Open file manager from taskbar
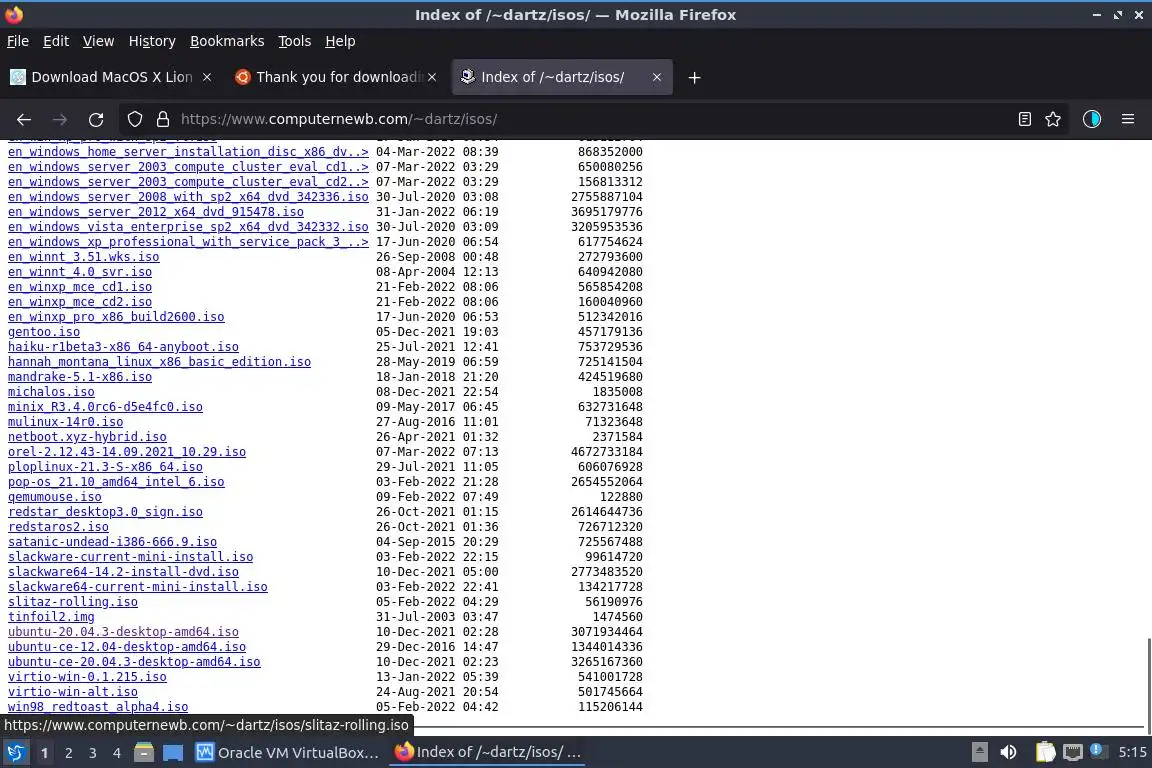This screenshot has width=1152, height=768. pyautogui.click(x=144, y=753)
